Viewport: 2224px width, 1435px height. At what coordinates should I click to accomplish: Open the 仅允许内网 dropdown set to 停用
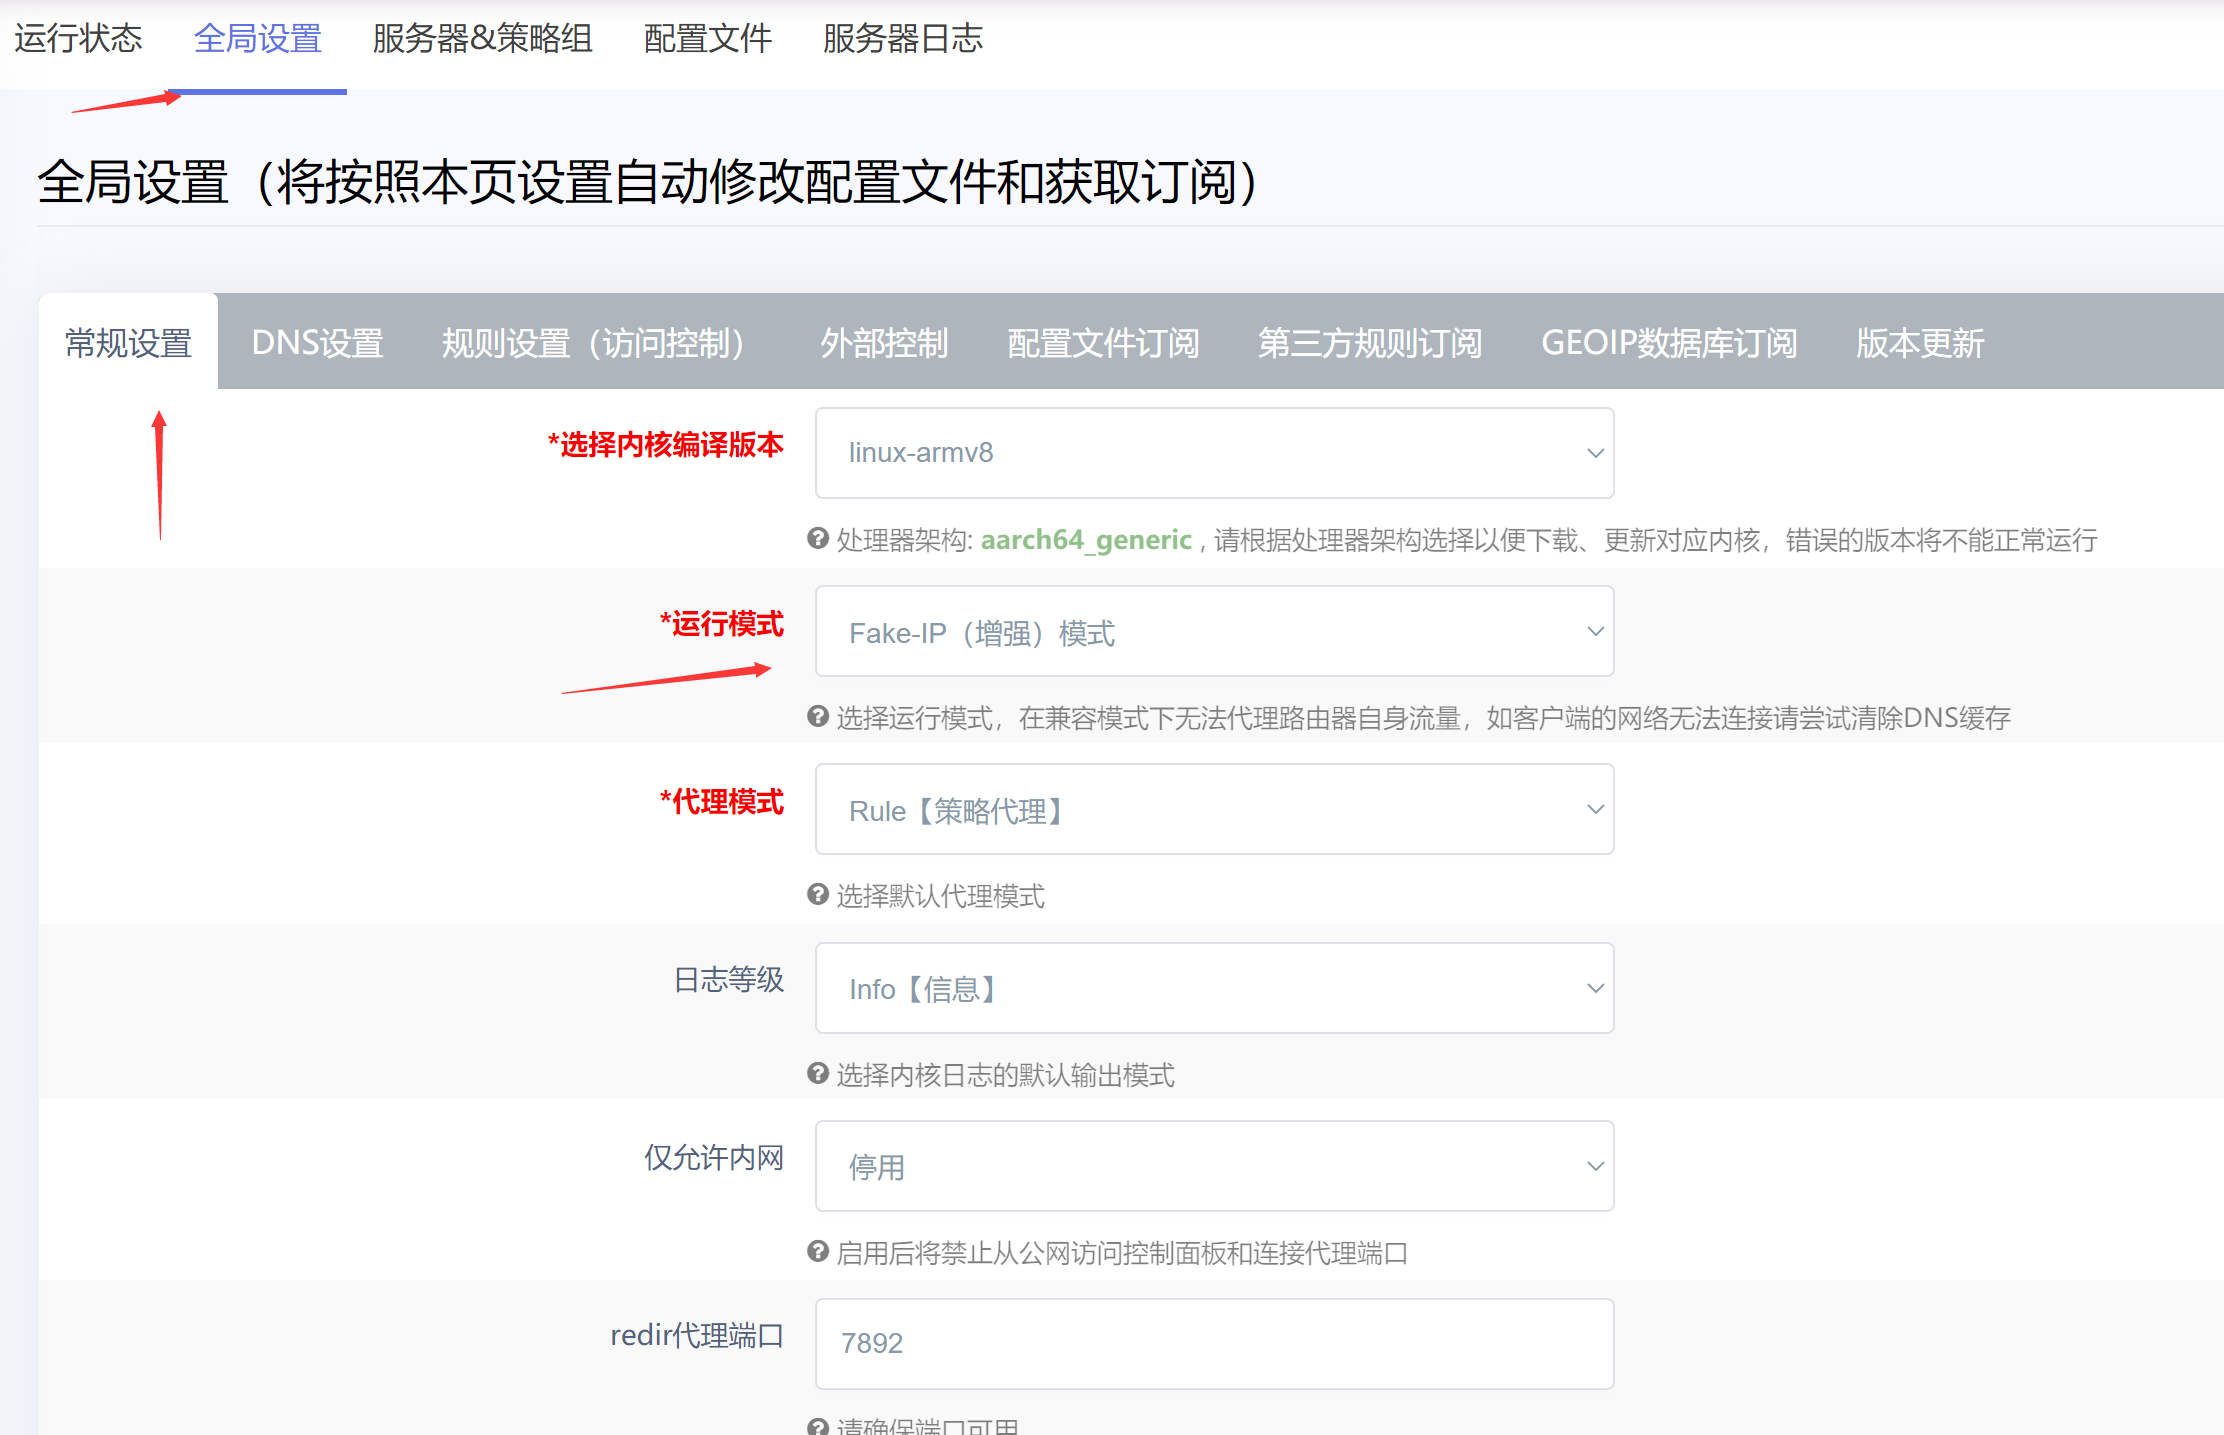coord(1214,1166)
